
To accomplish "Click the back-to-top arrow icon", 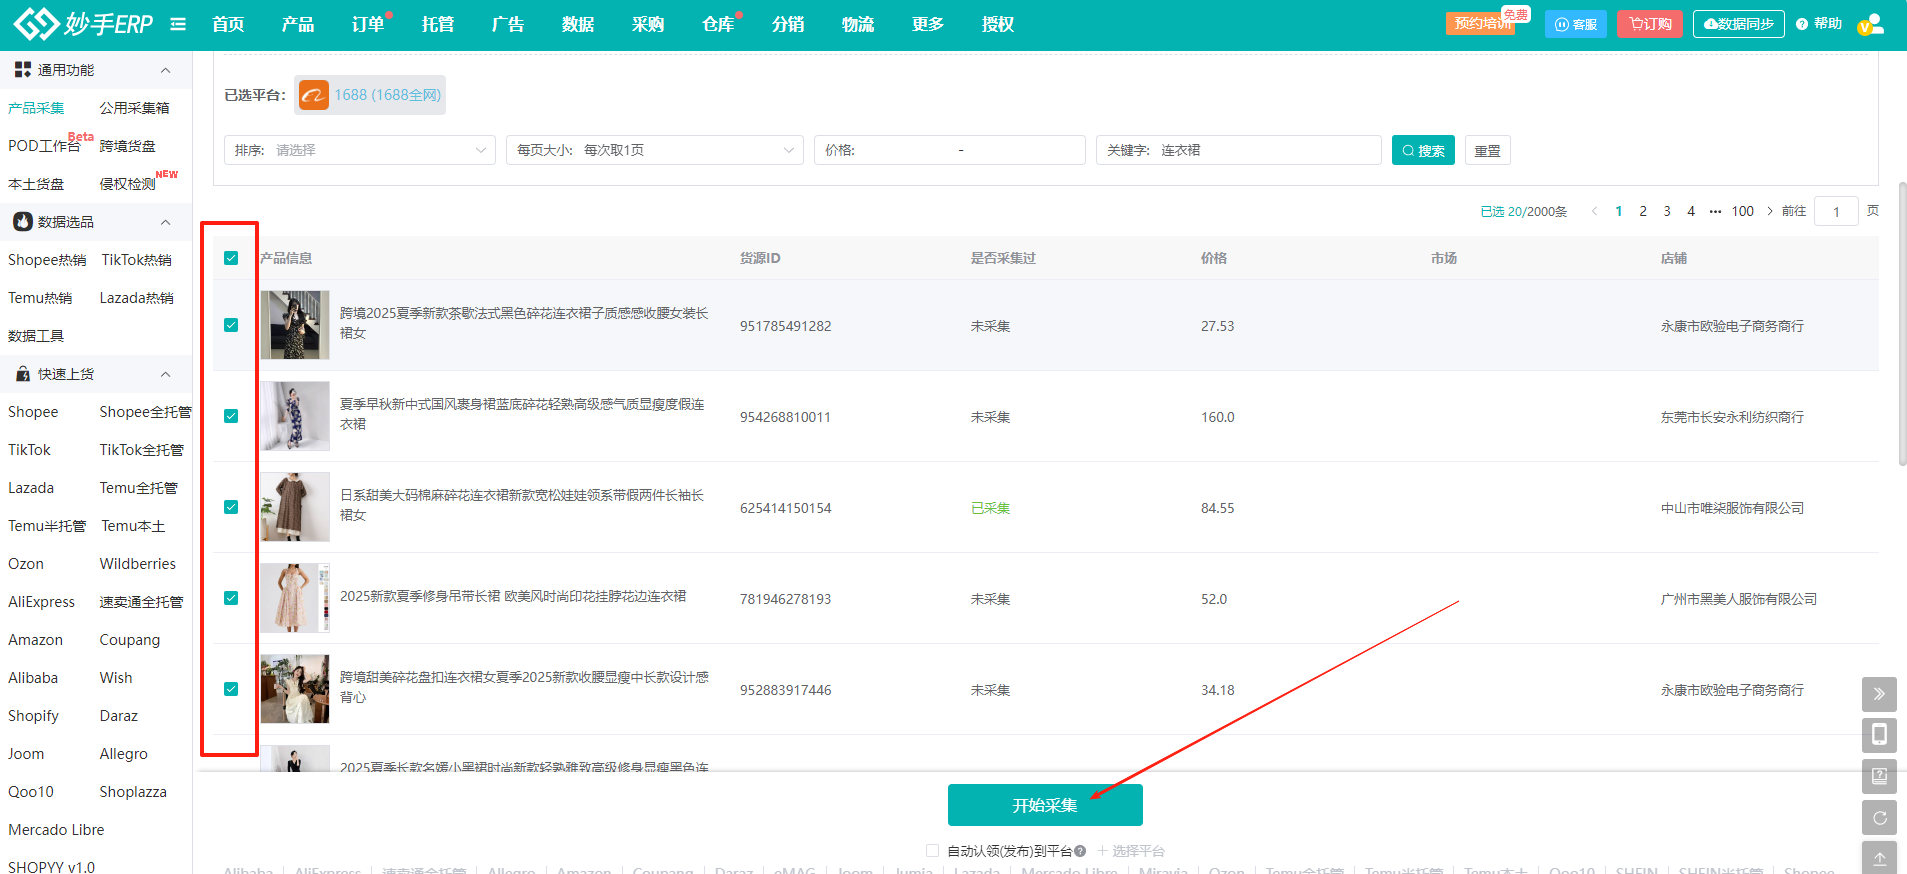I will [x=1879, y=858].
